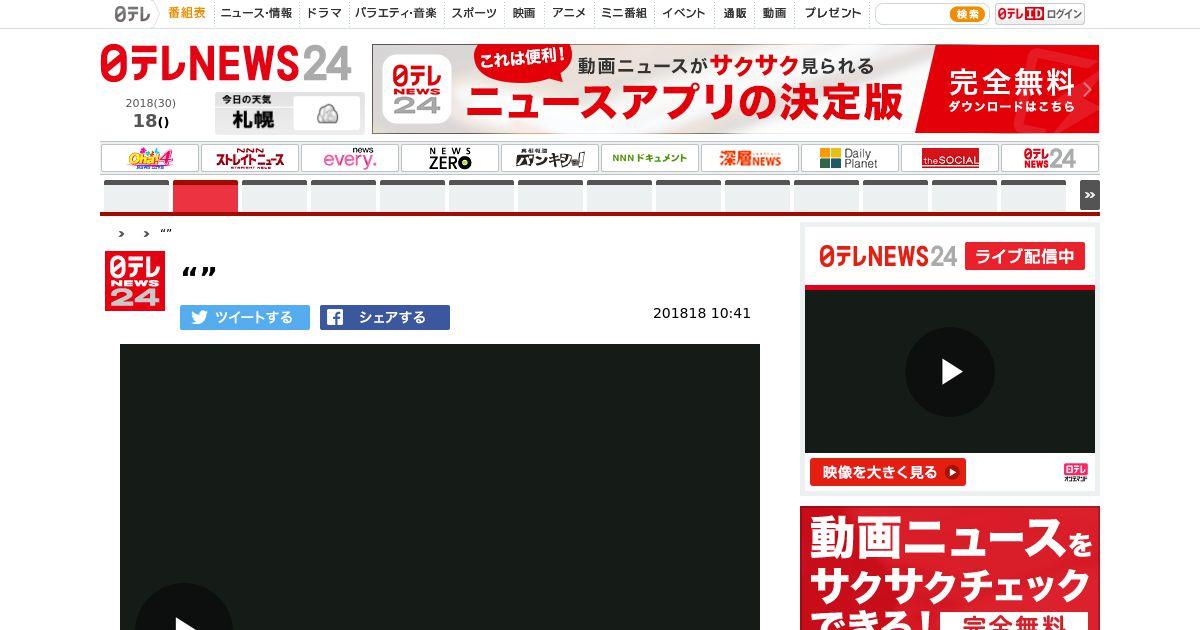Open 今日の天気 札幌 weather widget
Viewport: 1200px width, 630px height.
click(290, 113)
